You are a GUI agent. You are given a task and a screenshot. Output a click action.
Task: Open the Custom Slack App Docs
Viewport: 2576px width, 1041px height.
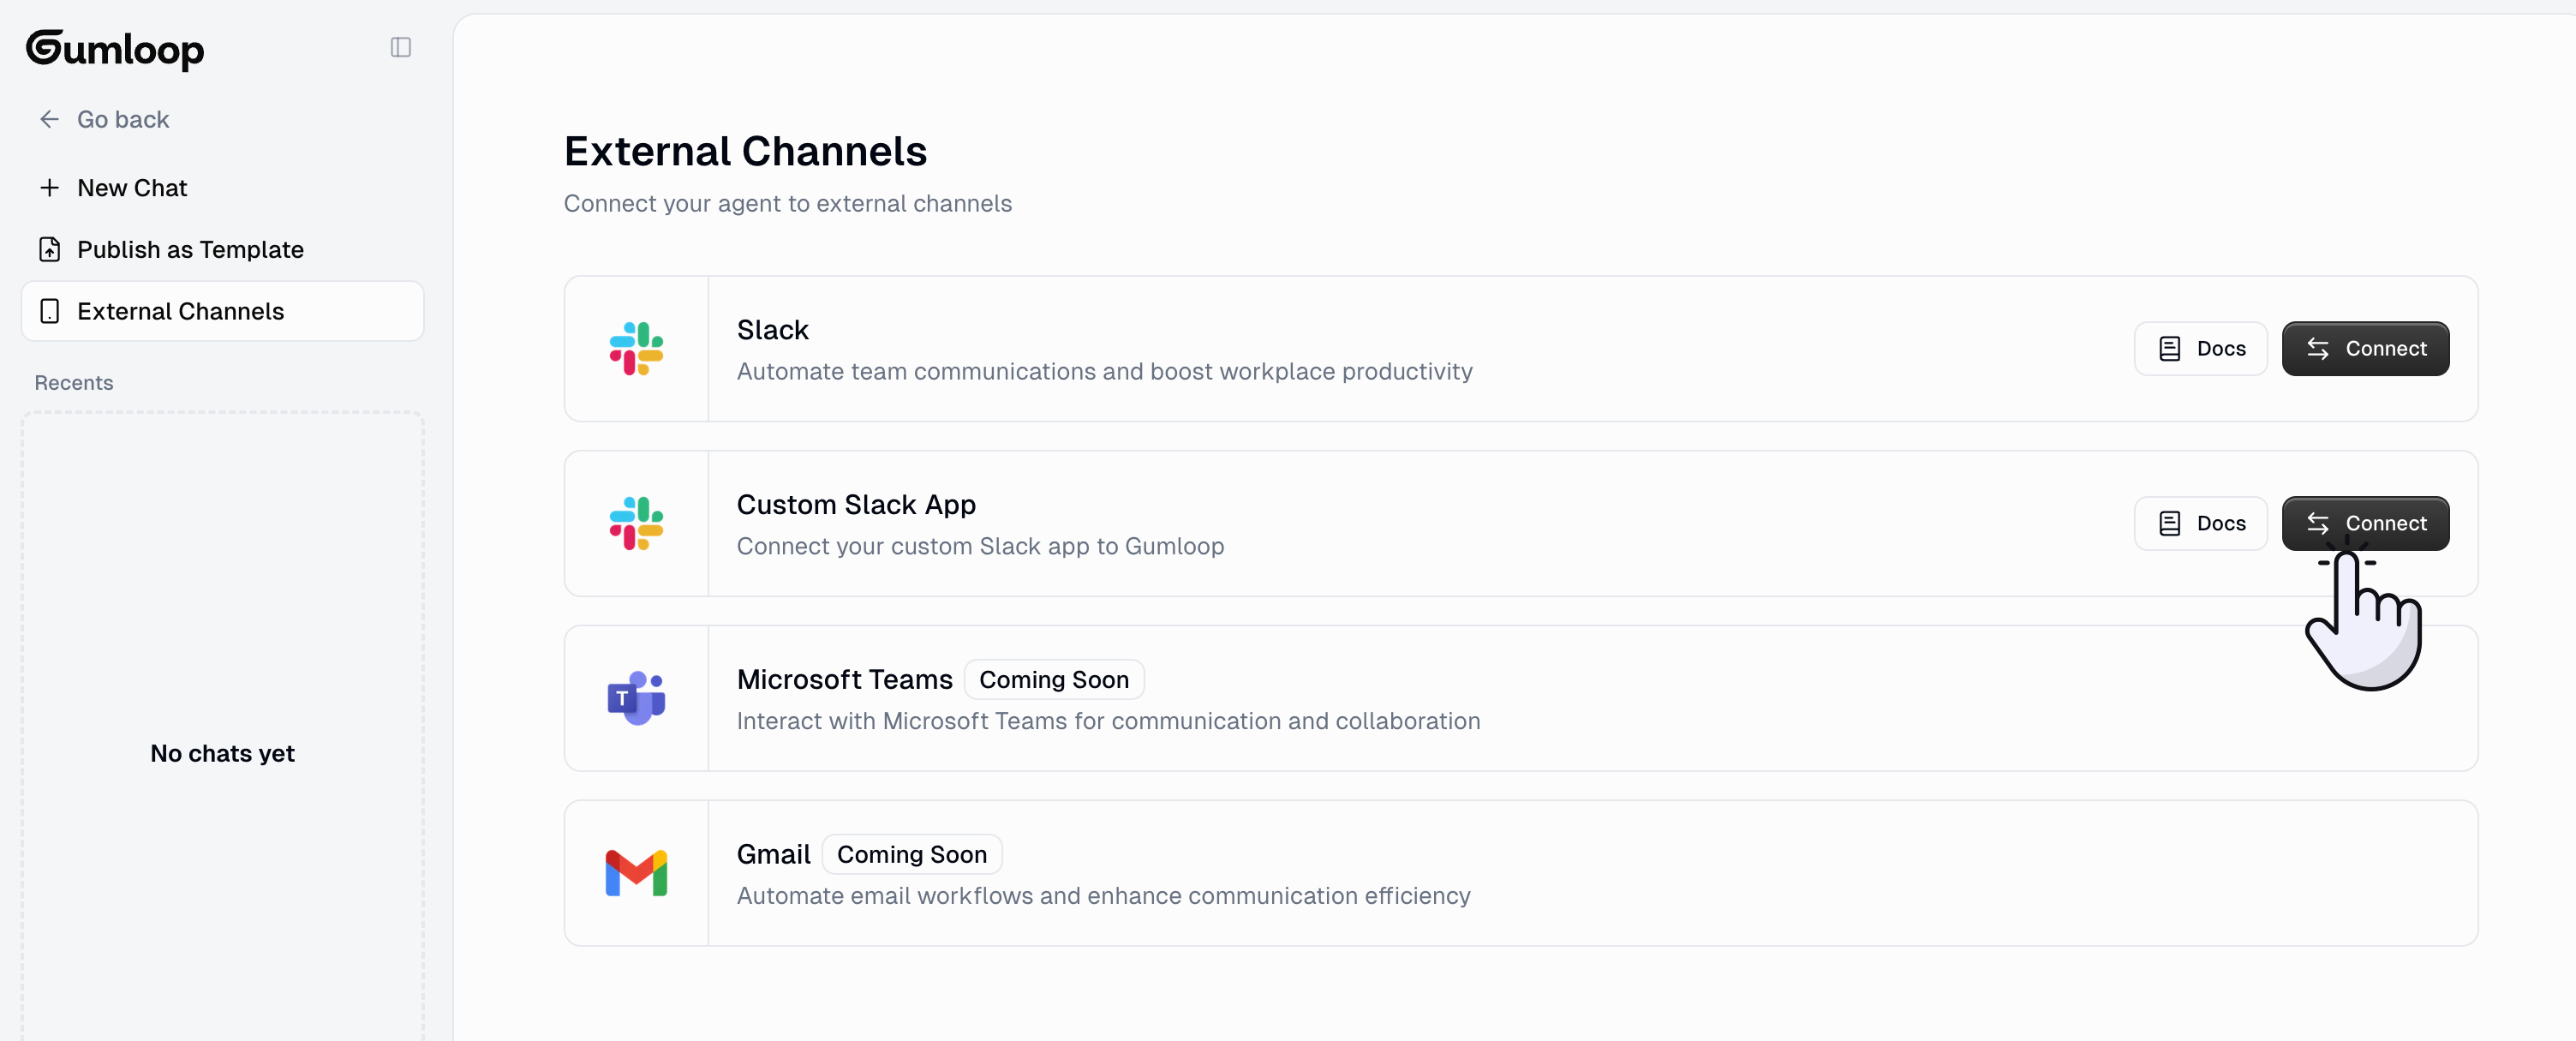(2200, 523)
